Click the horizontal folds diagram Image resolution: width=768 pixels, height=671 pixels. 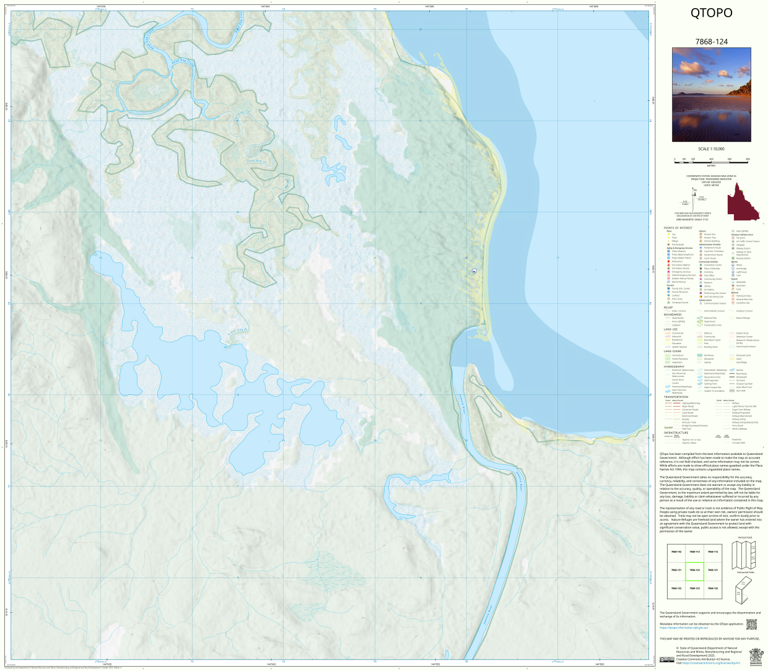point(744,554)
